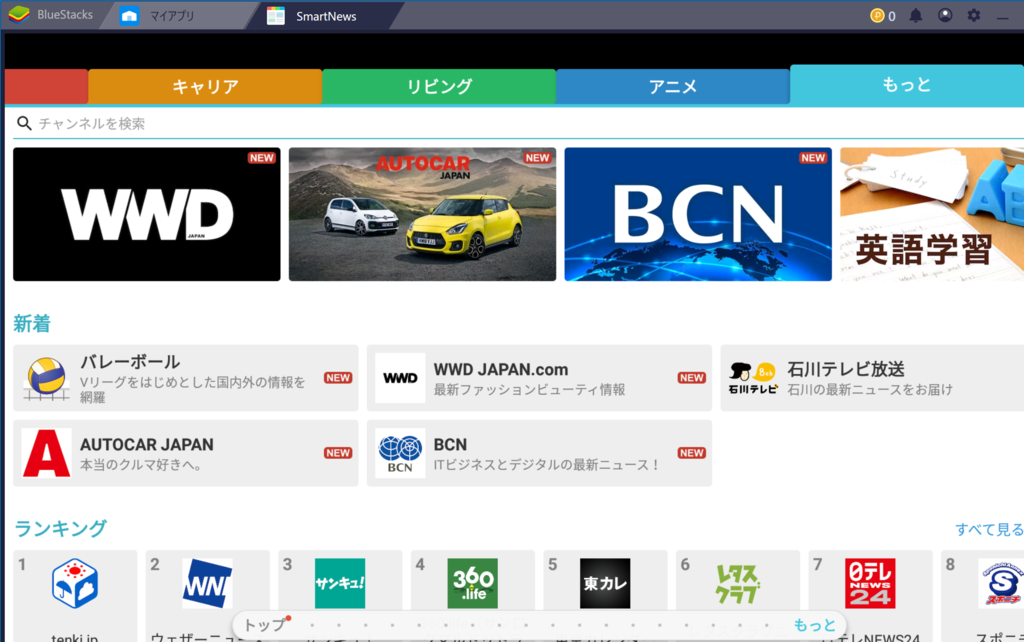Click the NEW badge on WWD JAPAN.com row
1024x642 pixels.
tap(692, 377)
